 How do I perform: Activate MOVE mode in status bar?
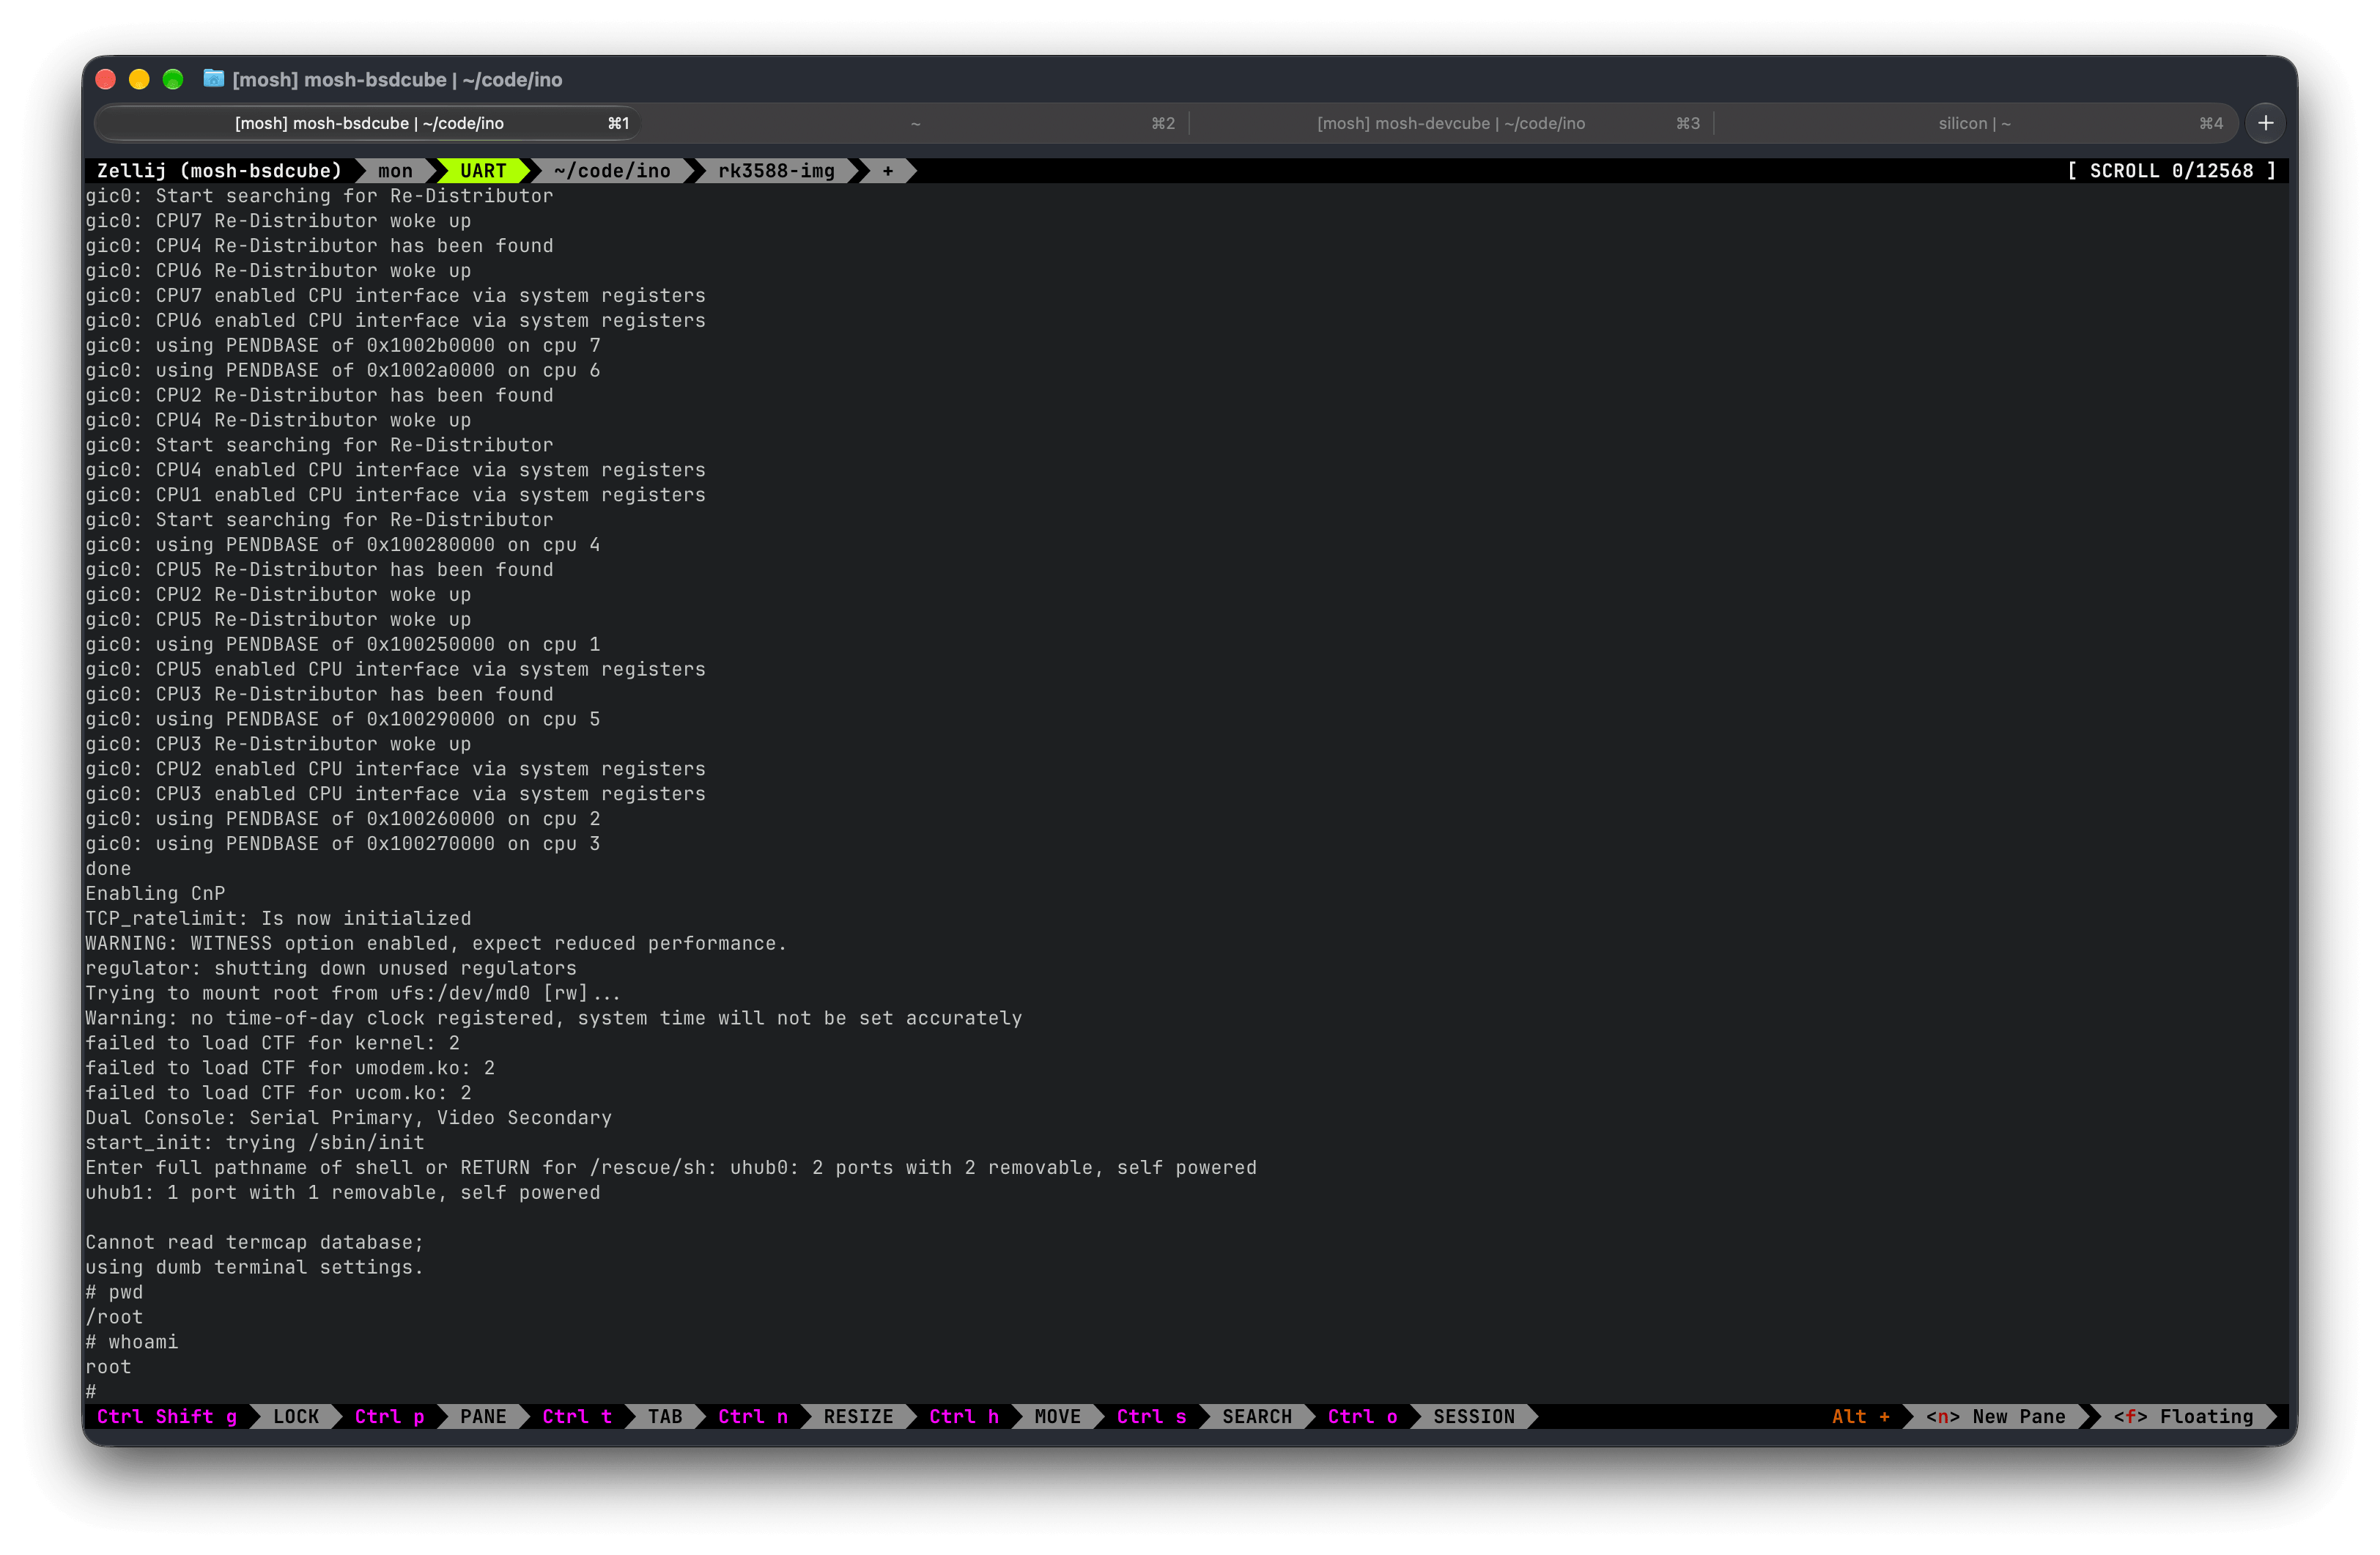(1058, 1417)
